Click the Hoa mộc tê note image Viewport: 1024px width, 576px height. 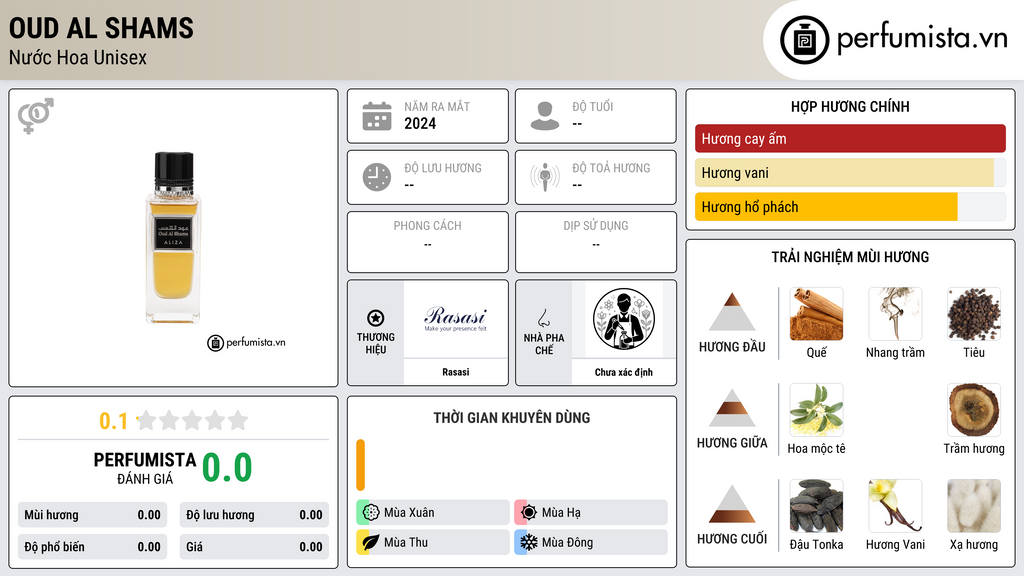point(816,410)
